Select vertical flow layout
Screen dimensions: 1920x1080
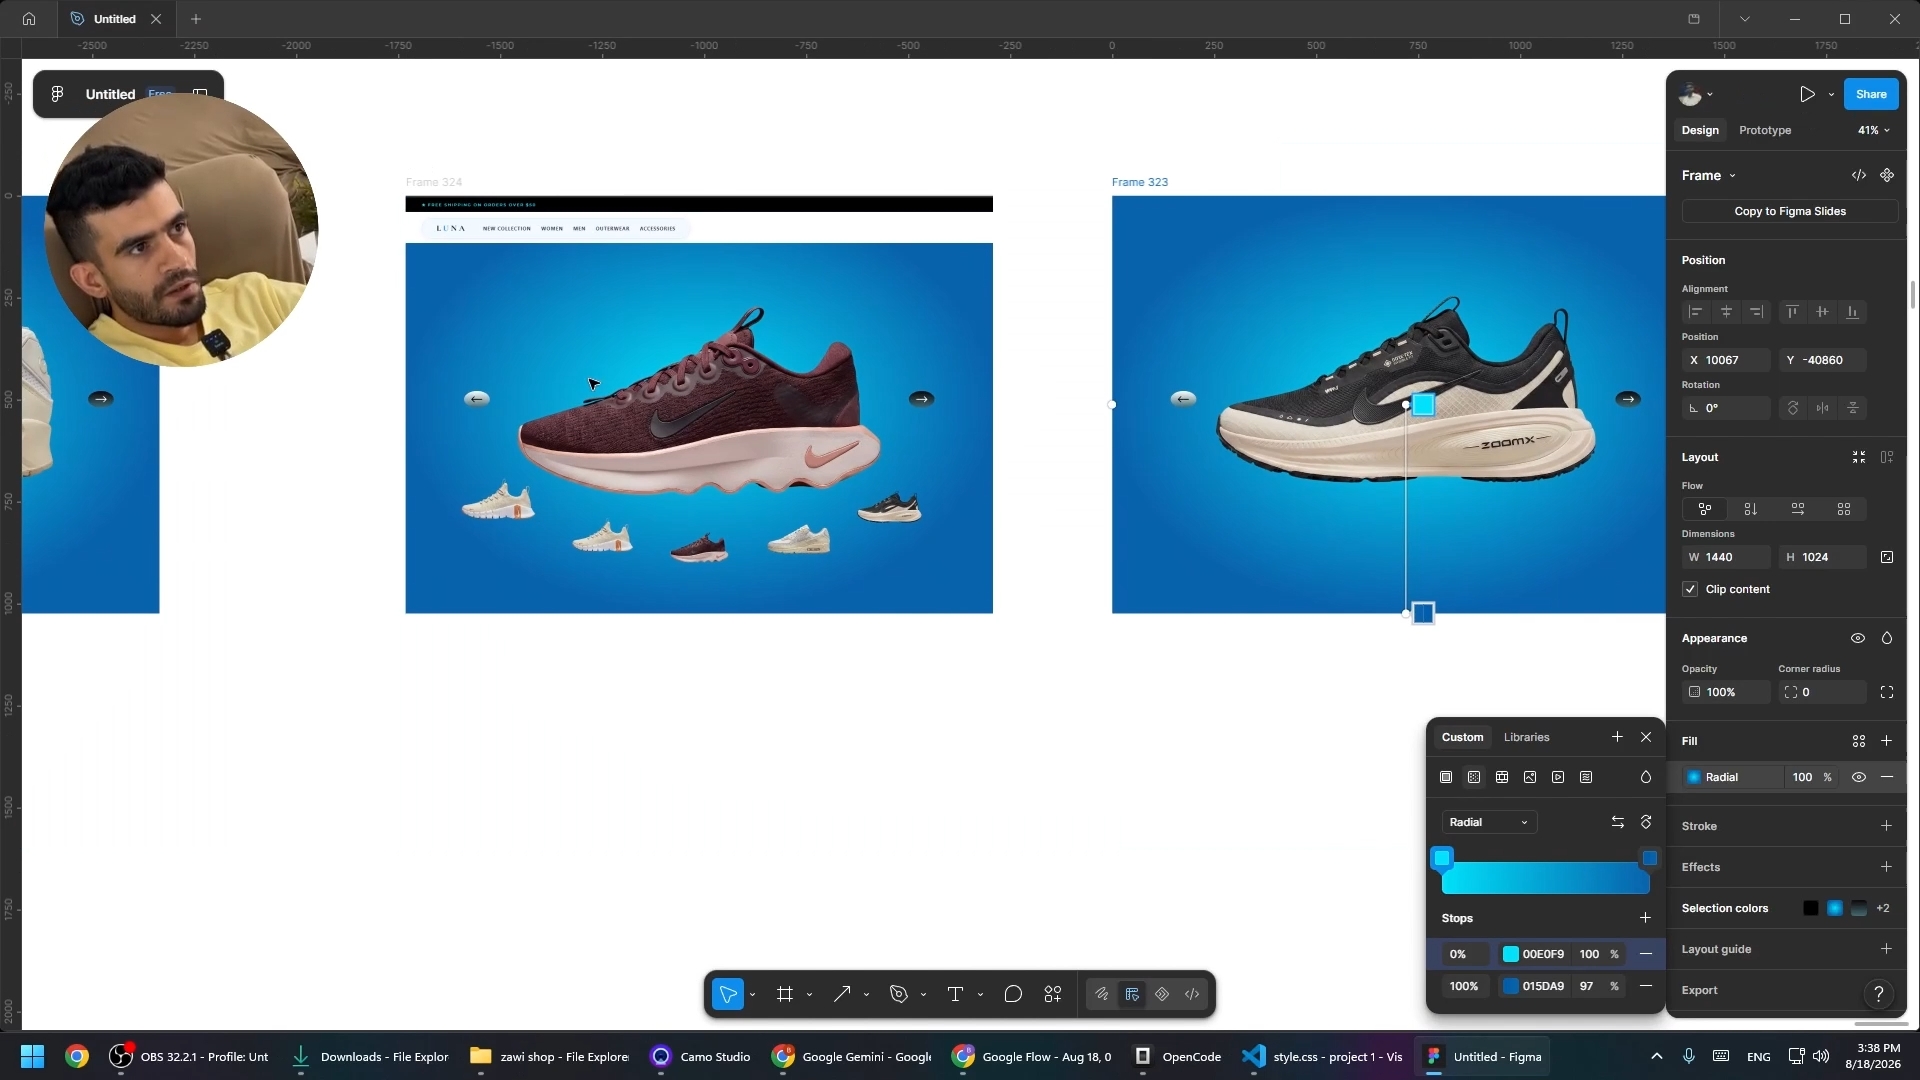1751,509
